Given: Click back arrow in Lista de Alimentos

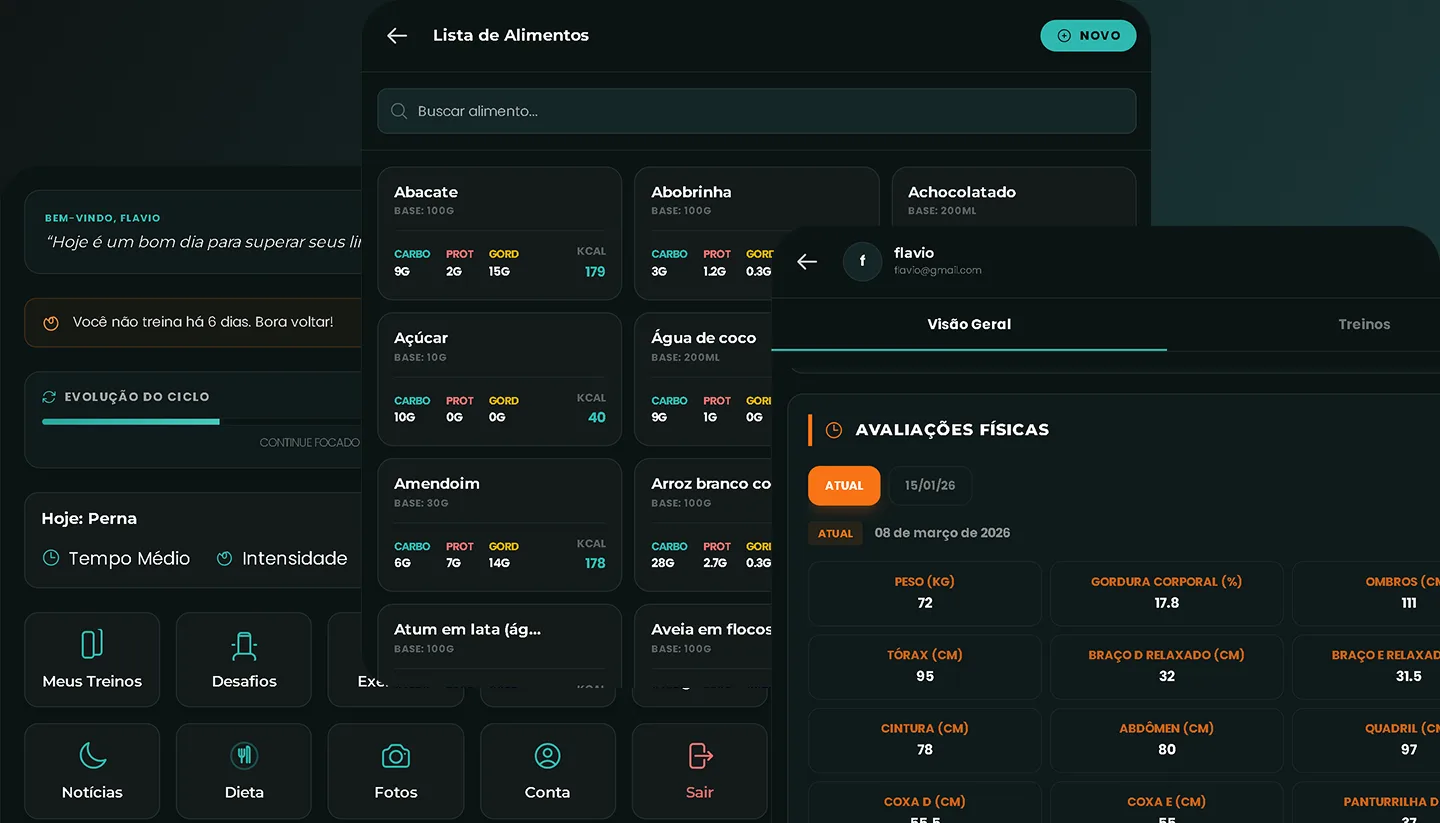Looking at the screenshot, I should [x=397, y=36].
